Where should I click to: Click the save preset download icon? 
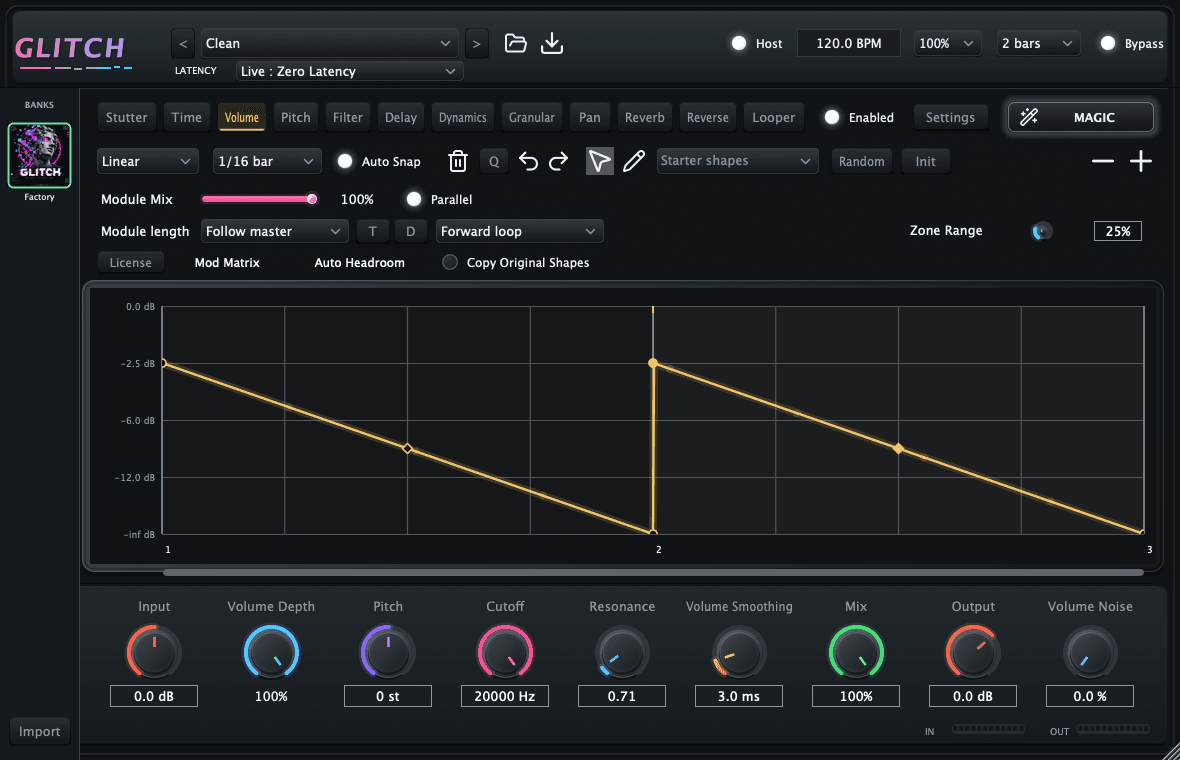[552, 43]
